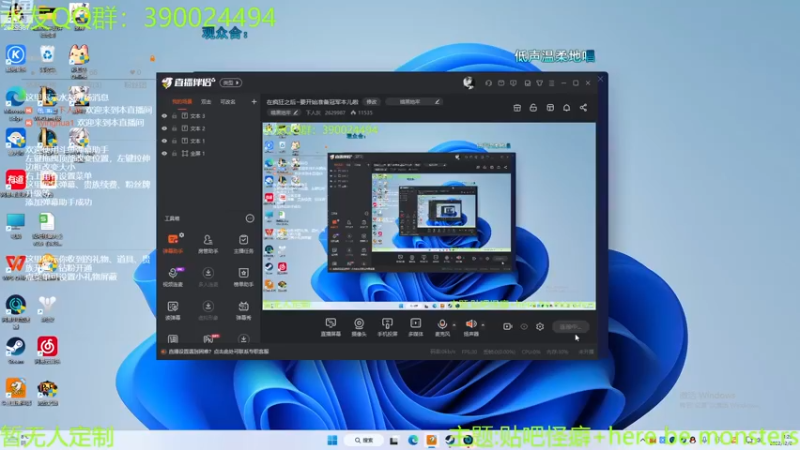The height and width of the screenshot is (450, 800).
Task: Open the notification bell above preview
Action: click(x=566, y=108)
